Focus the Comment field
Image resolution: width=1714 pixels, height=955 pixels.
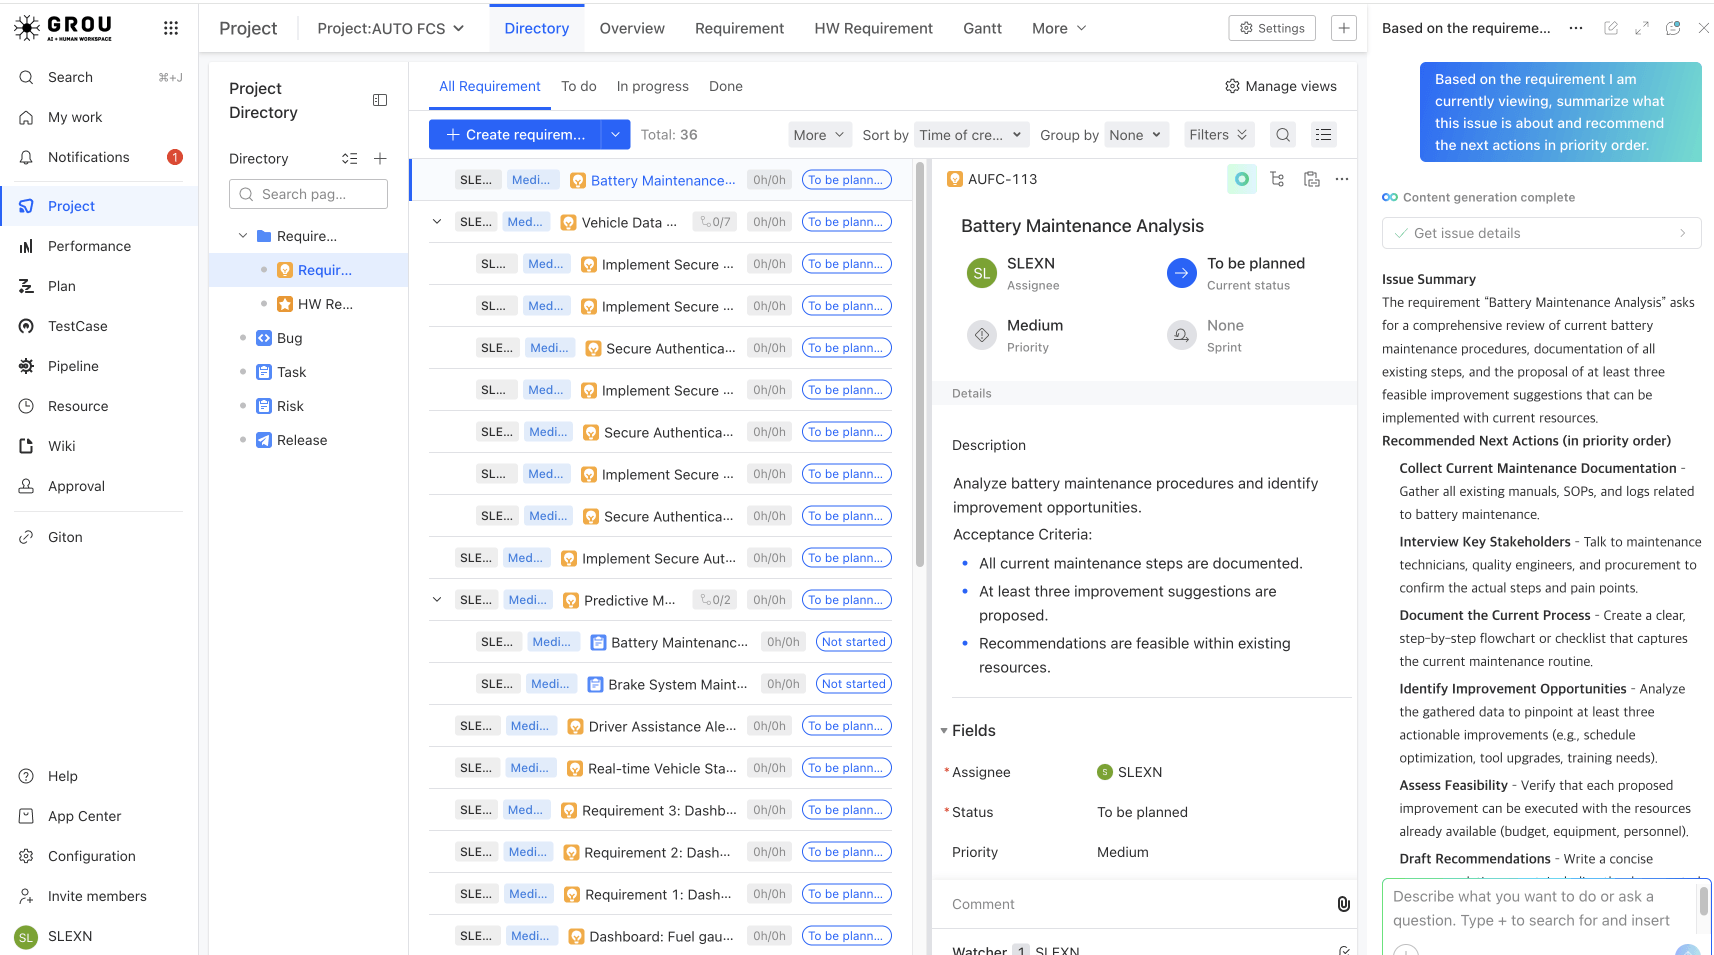coord(1140,904)
